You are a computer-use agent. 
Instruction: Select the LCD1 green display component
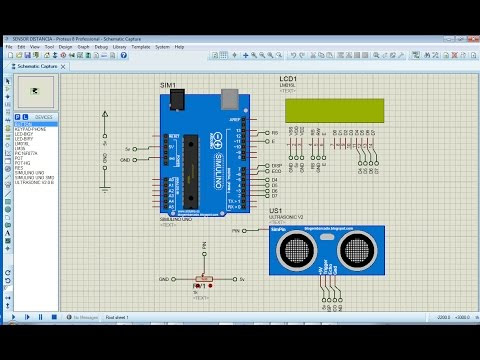[334, 111]
